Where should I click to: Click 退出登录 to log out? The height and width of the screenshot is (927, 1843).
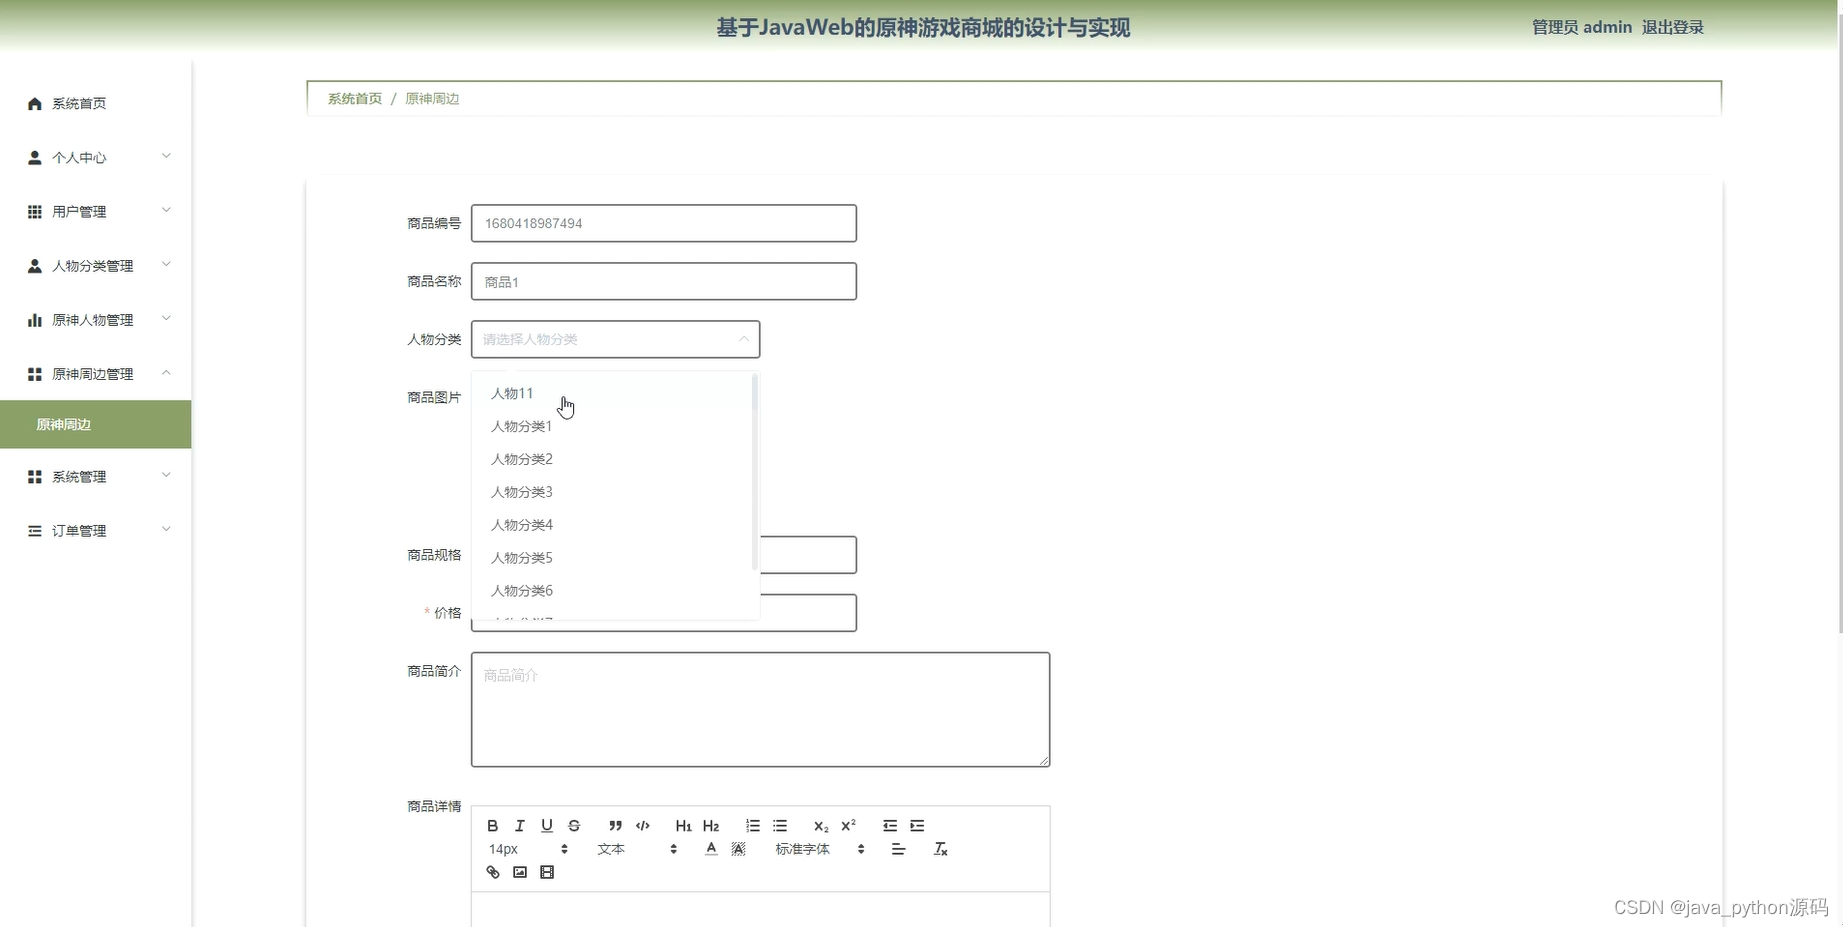[1672, 27]
